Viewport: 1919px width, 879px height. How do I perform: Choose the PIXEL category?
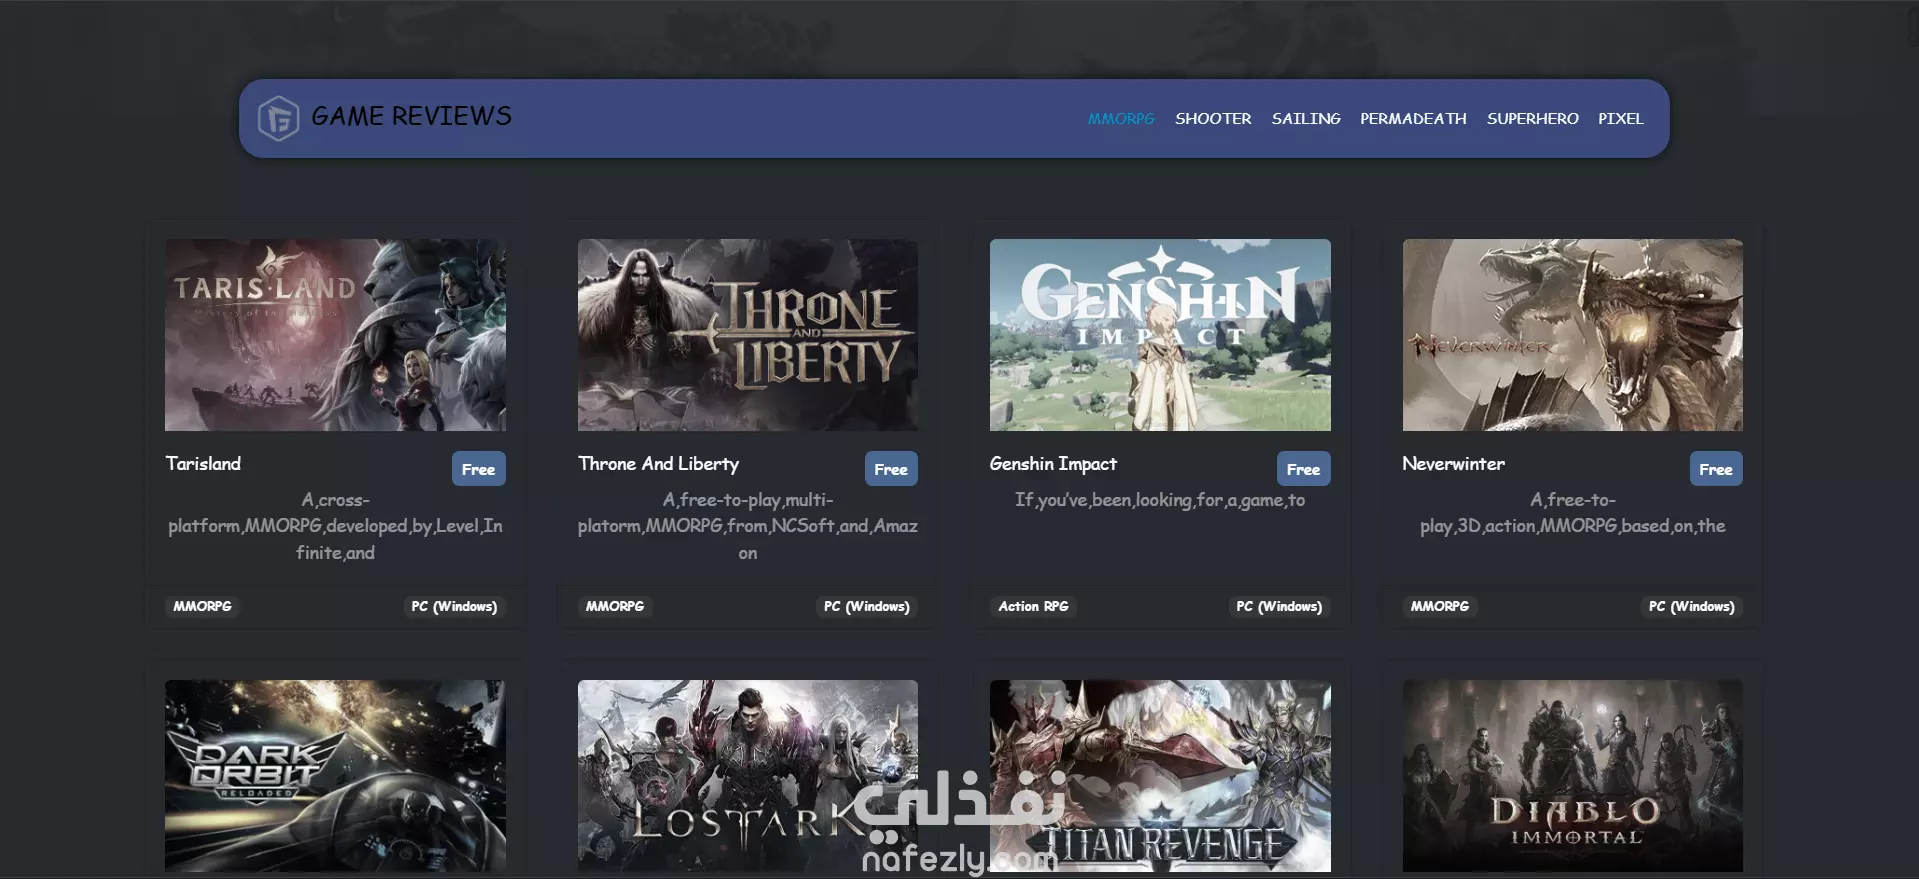(1620, 119)
